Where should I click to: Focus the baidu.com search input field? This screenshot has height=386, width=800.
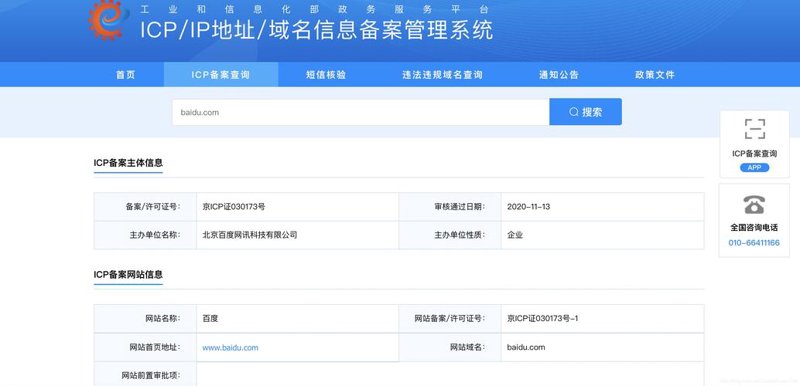click(360, 112)
